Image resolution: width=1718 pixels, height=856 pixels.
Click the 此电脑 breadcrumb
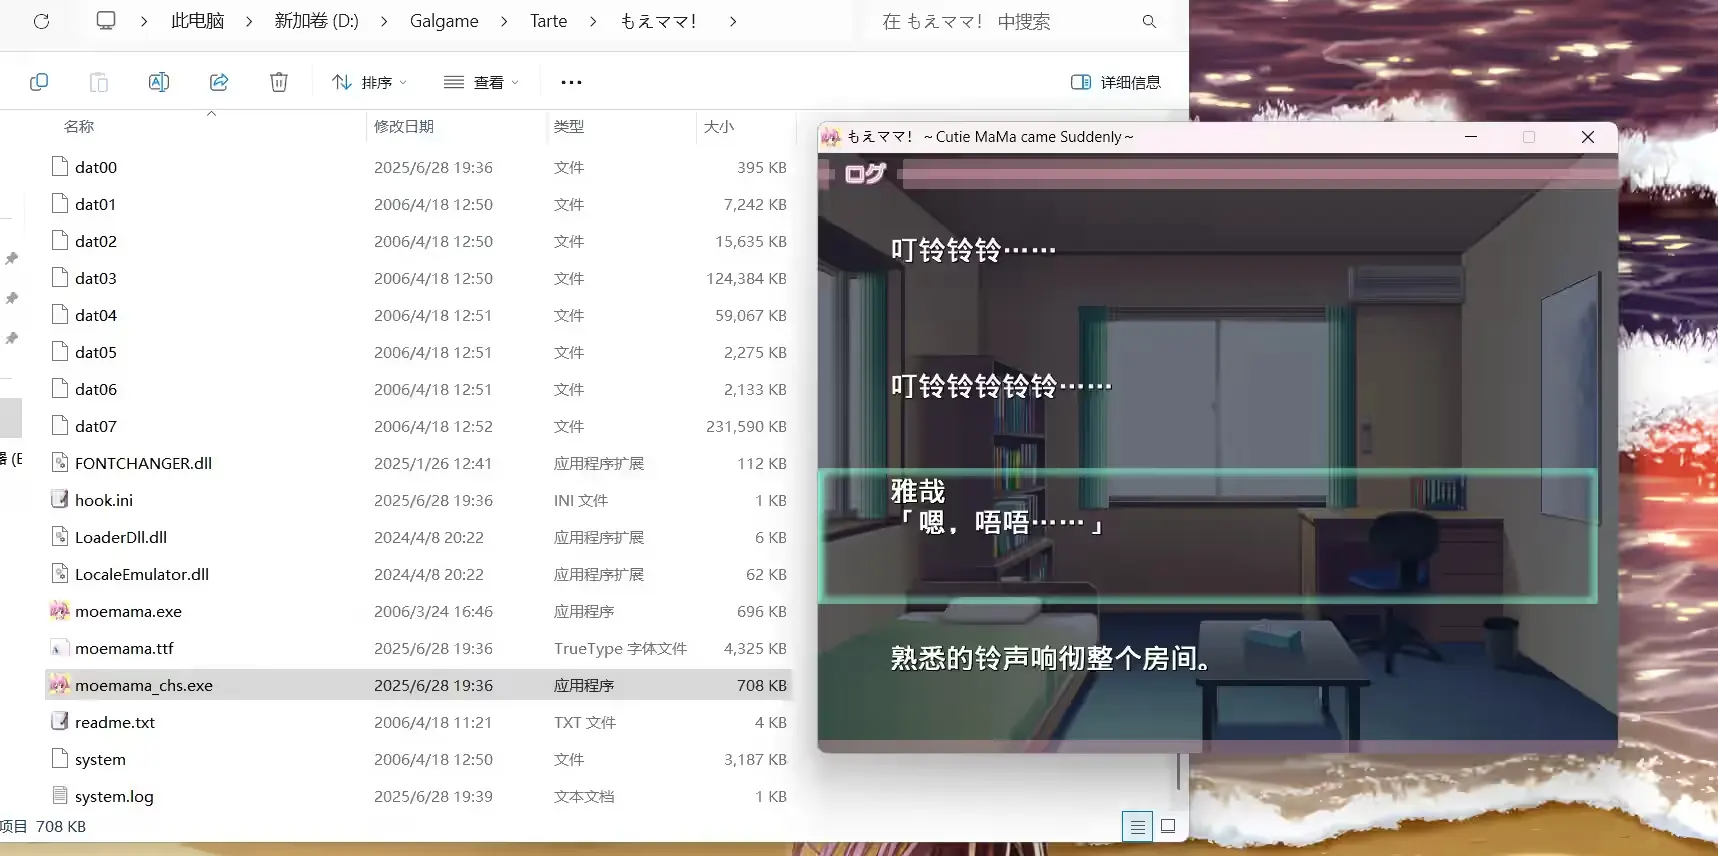coord(197,21)
